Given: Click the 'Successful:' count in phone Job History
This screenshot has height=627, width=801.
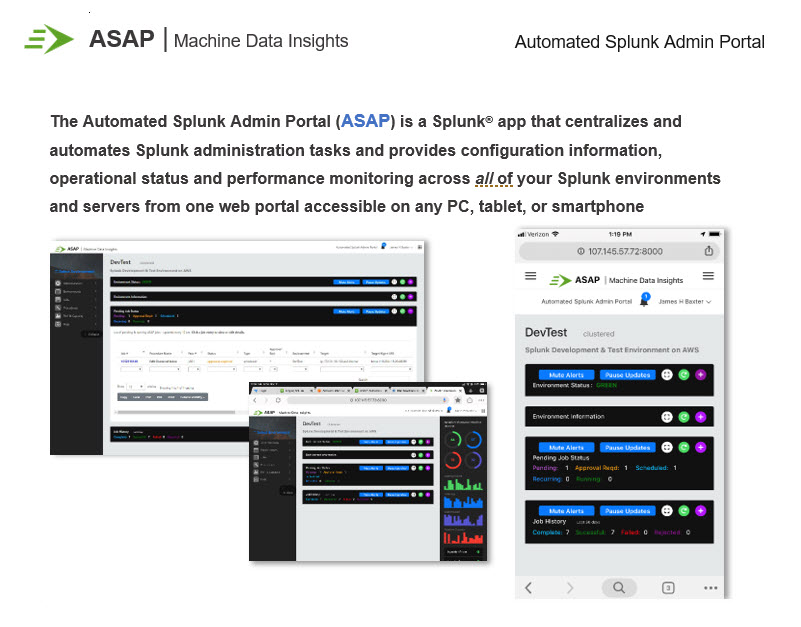Looking at the screenshot, I should (612, 532).
